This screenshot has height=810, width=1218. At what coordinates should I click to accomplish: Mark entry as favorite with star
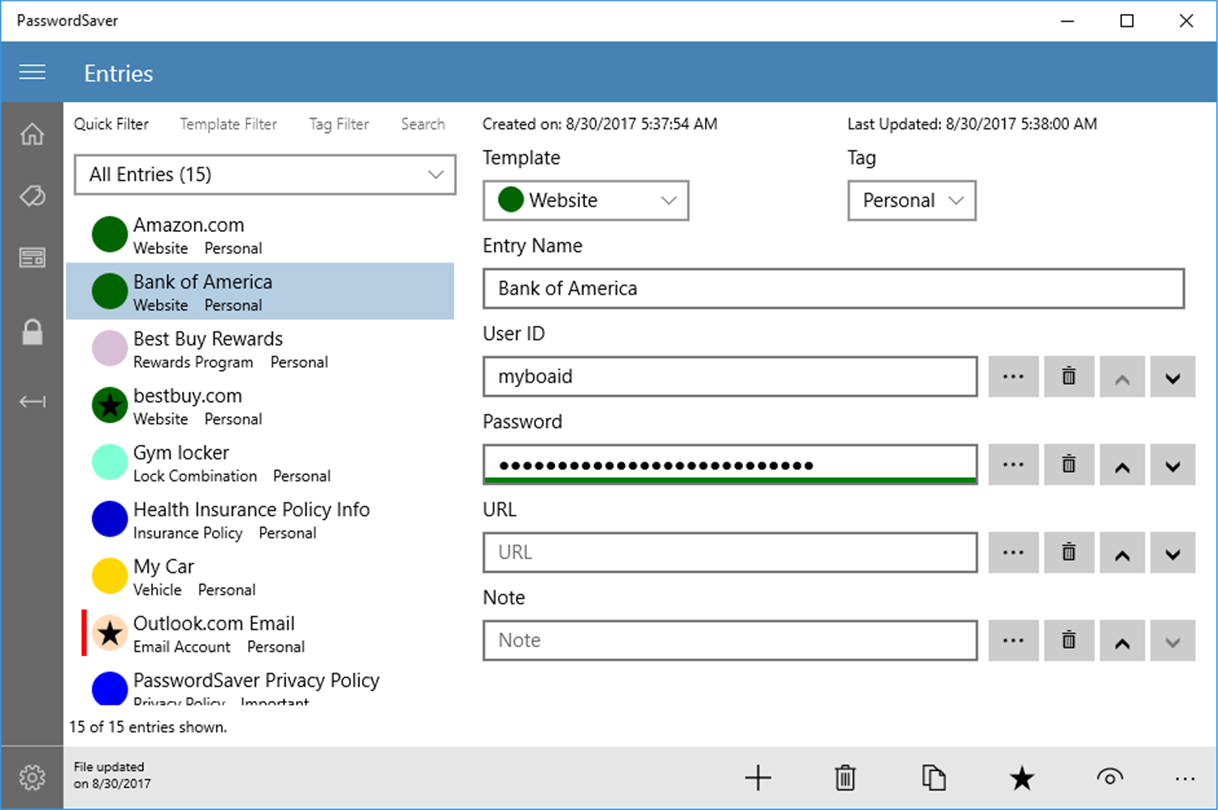tap(1021, 777)
